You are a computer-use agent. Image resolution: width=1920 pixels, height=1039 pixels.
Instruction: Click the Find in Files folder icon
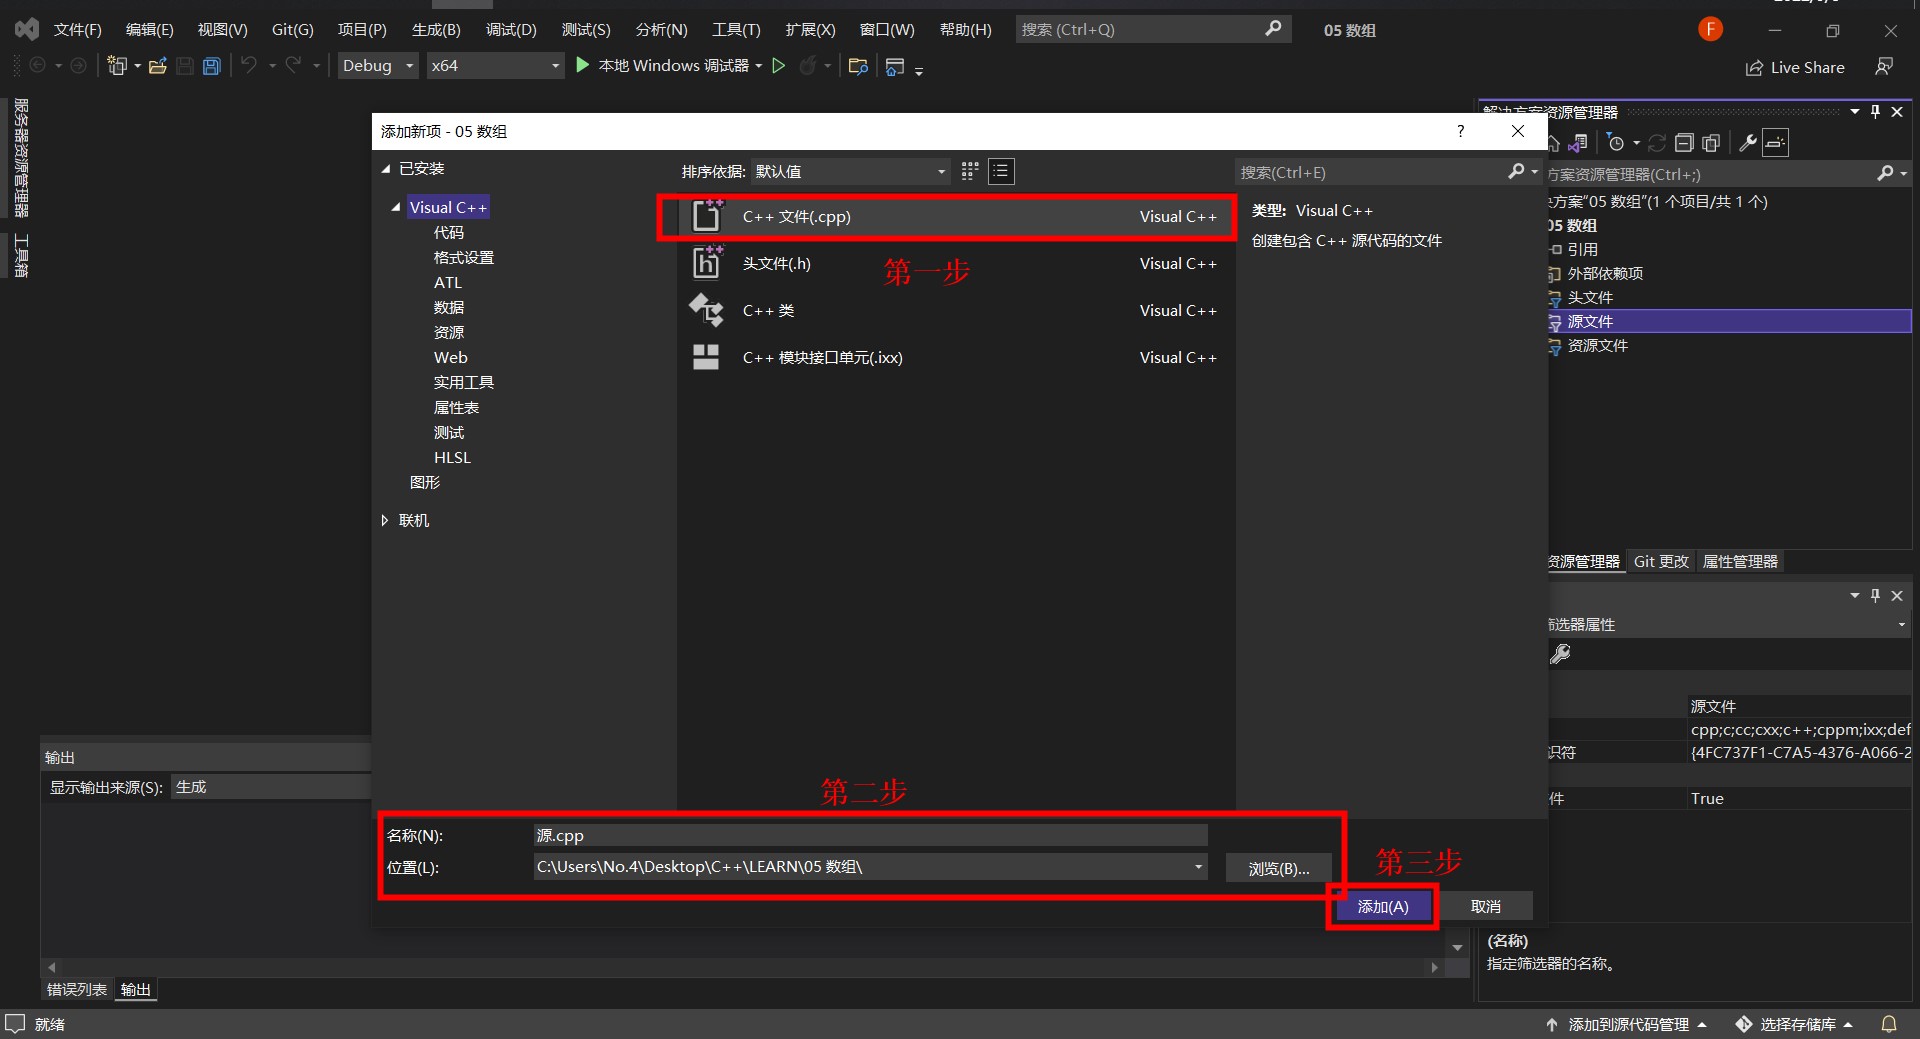point(857,66)
